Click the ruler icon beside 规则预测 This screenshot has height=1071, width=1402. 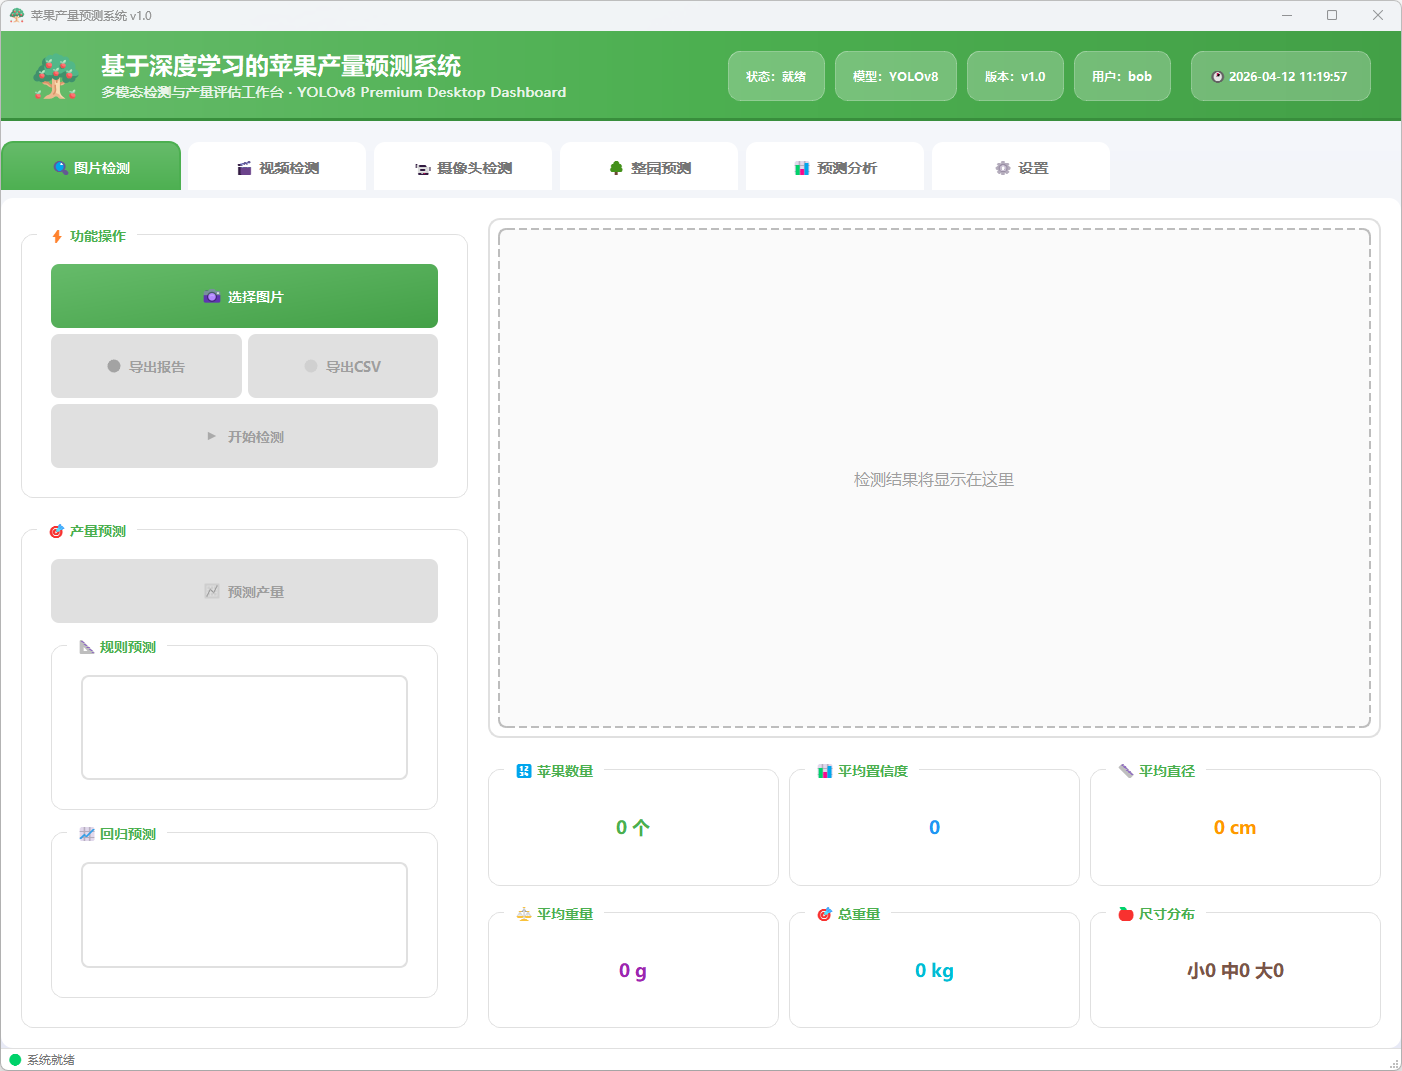(x=87, y=647)
